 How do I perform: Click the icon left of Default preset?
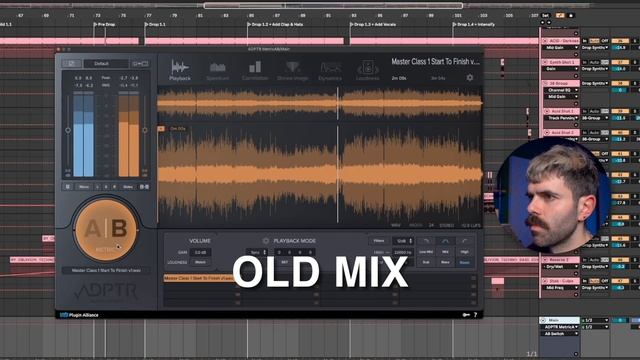[x=71, y=64]
